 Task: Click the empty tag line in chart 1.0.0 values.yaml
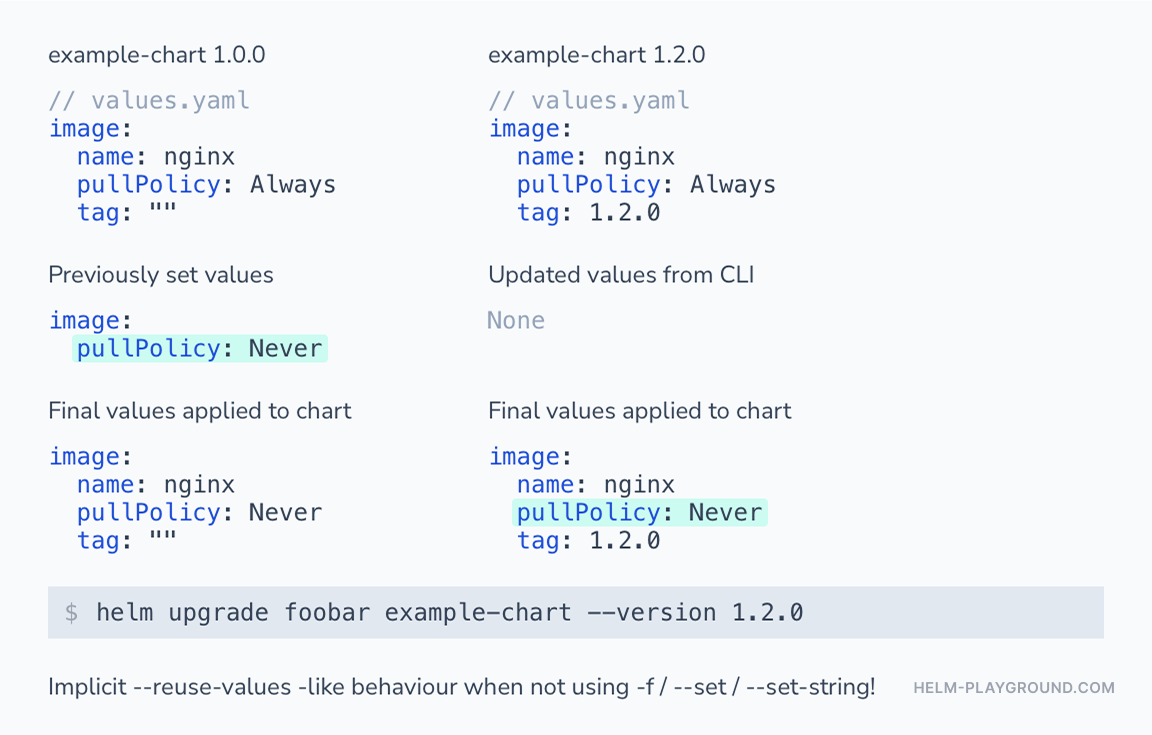coord(127,212)
